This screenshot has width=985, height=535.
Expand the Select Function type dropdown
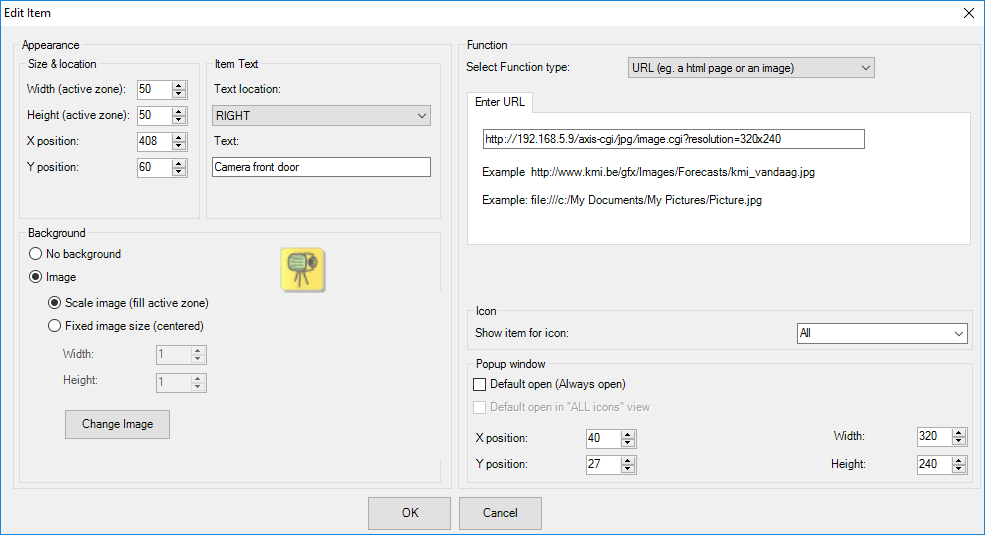pyautogui.click(x=750, y=68)
